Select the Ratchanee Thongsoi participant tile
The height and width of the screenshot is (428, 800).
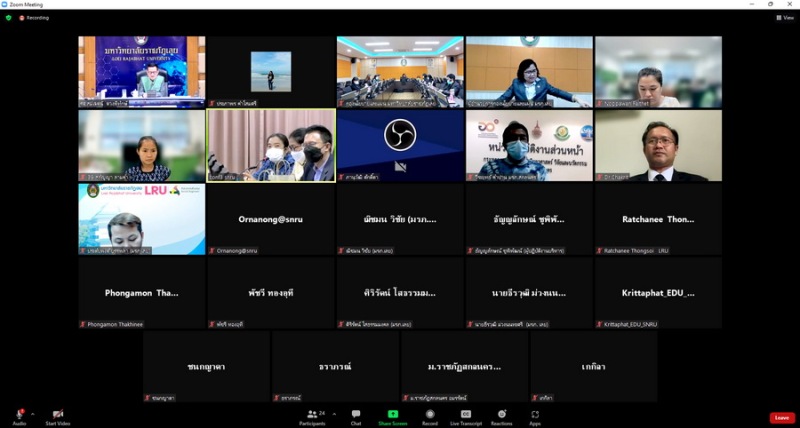658,219
